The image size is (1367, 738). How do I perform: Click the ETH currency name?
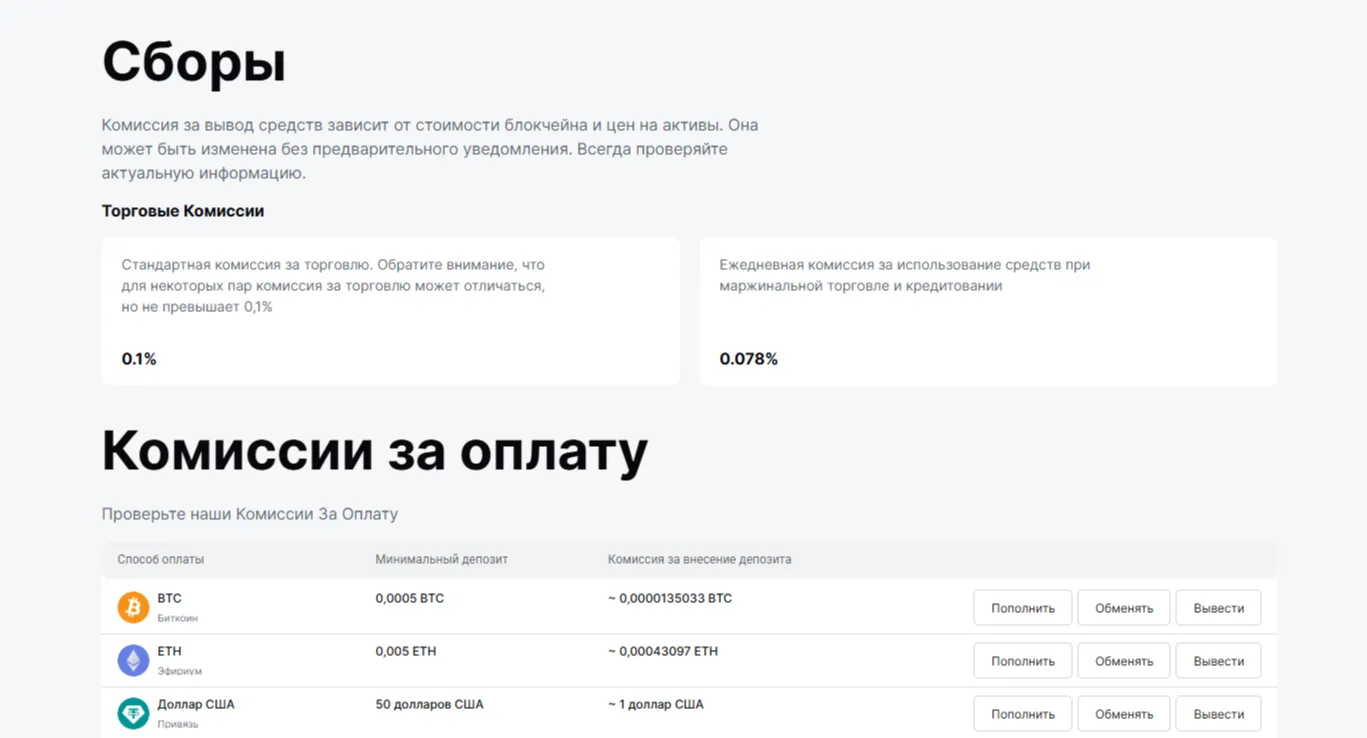pos(169,651)
